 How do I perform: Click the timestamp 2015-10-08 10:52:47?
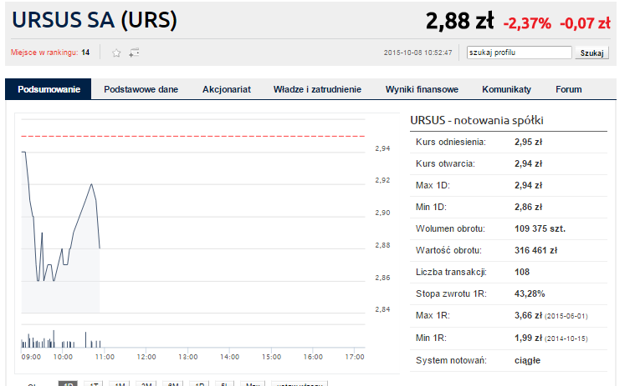pos(418,53)
